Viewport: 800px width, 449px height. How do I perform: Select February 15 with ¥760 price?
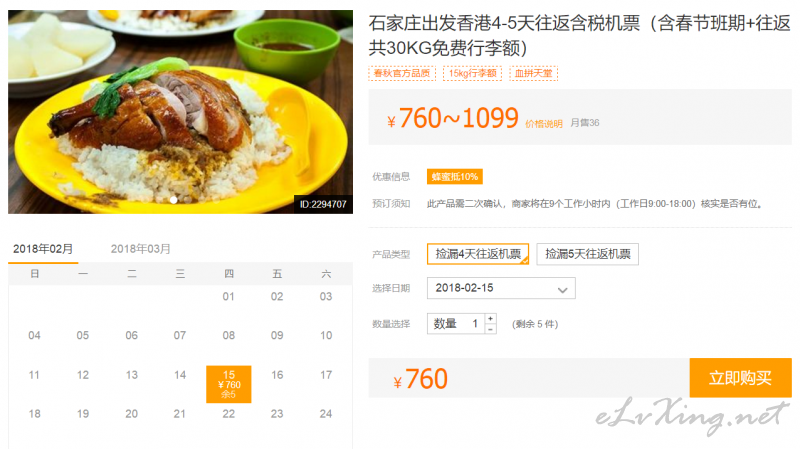coord(229,384)
